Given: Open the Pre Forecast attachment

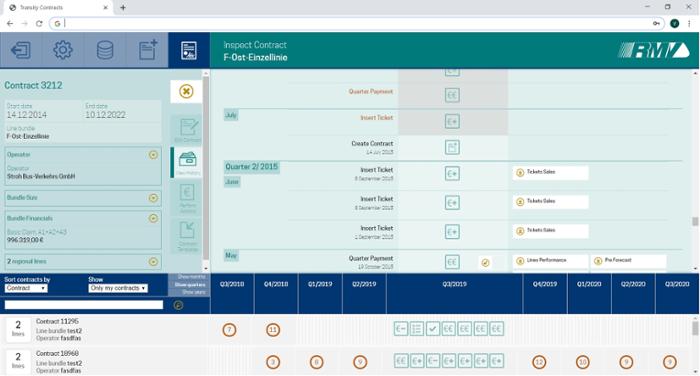Looking at the screenshot, I should pyautogui.click(x=629, y=261).
